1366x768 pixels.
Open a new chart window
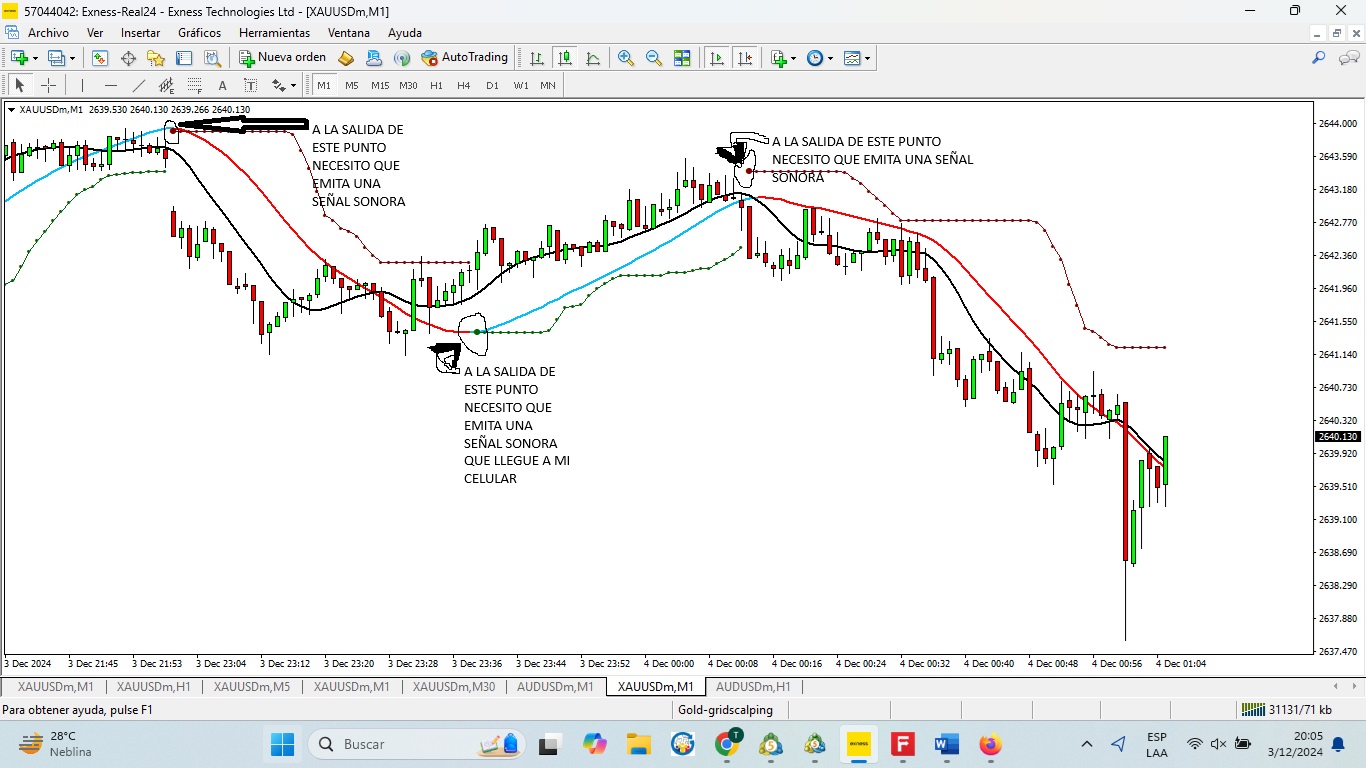click(19, 58)
